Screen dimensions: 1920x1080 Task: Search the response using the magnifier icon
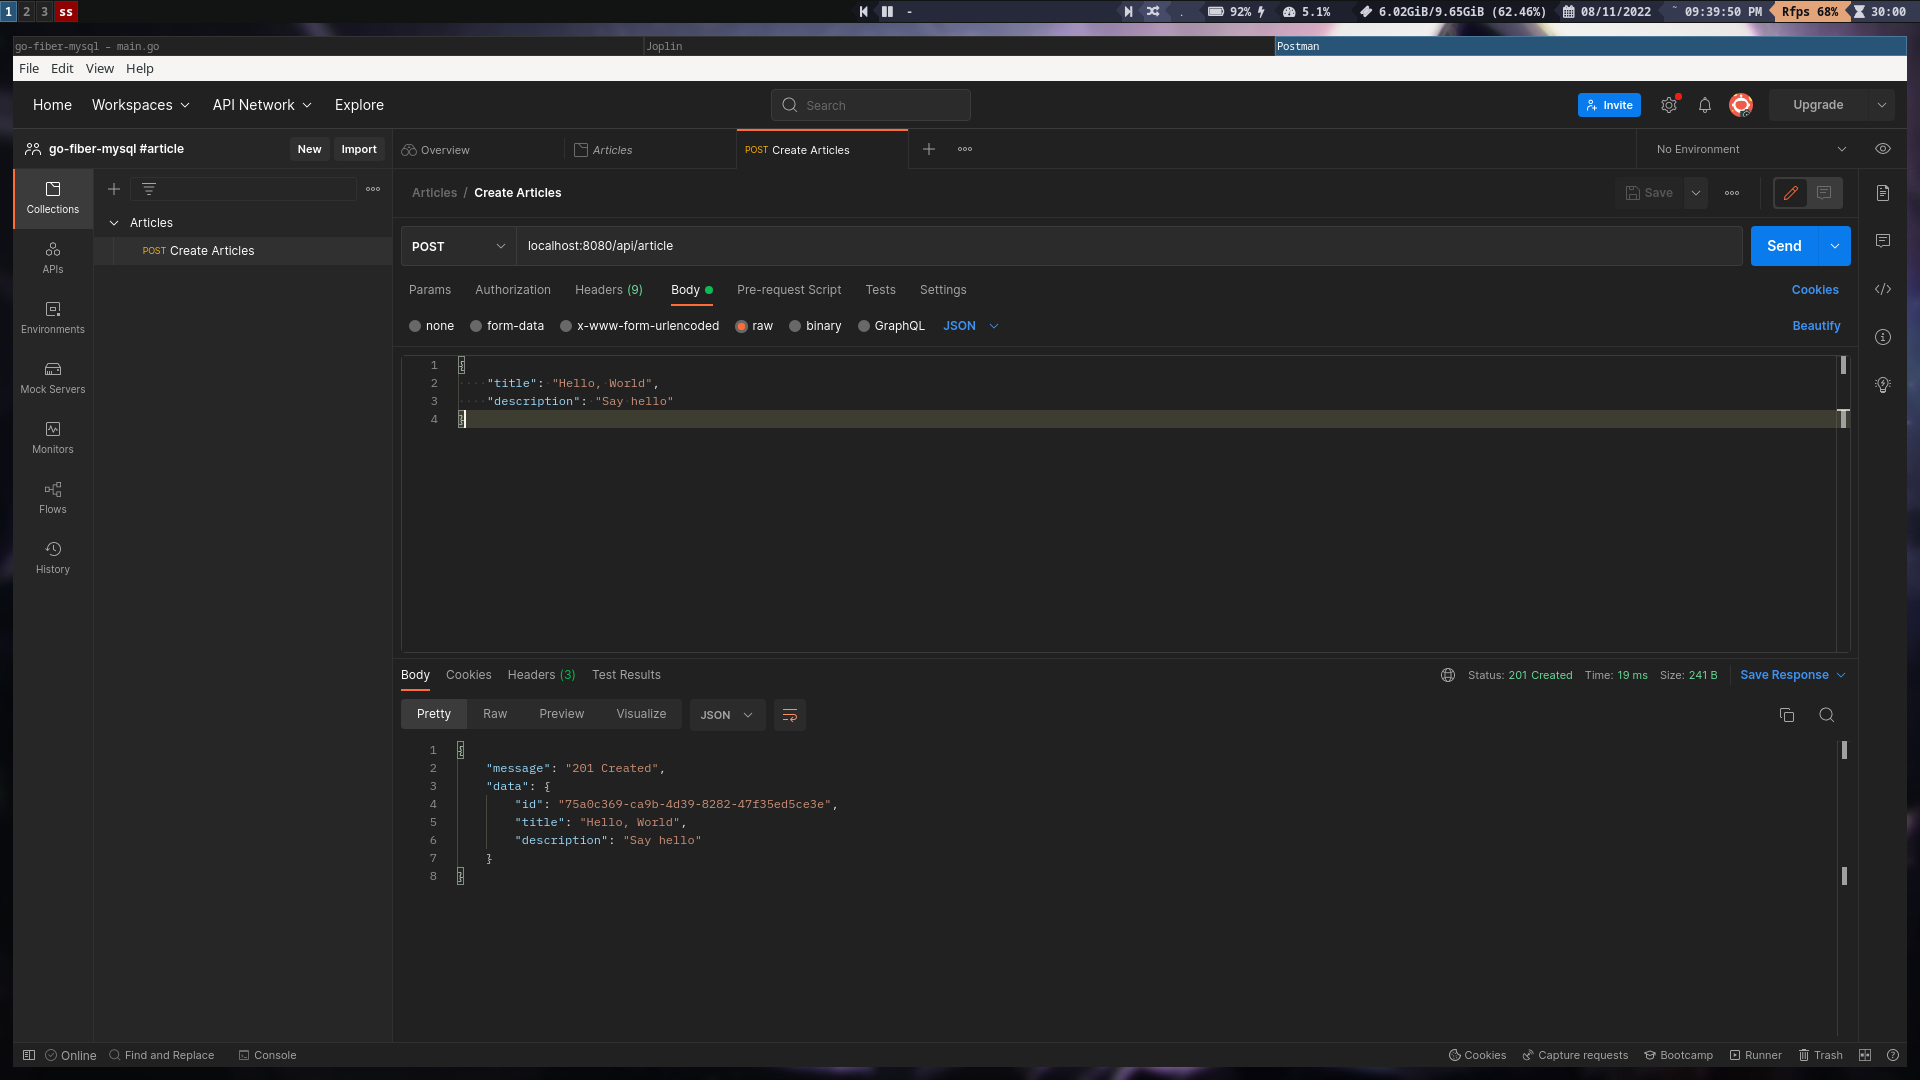click(x=1827, y=715)
